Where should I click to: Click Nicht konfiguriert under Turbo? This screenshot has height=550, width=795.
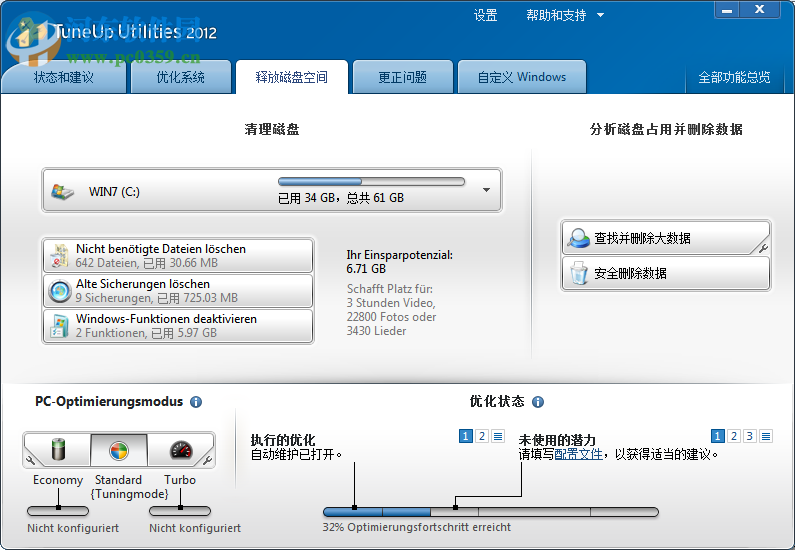(195, 528)
